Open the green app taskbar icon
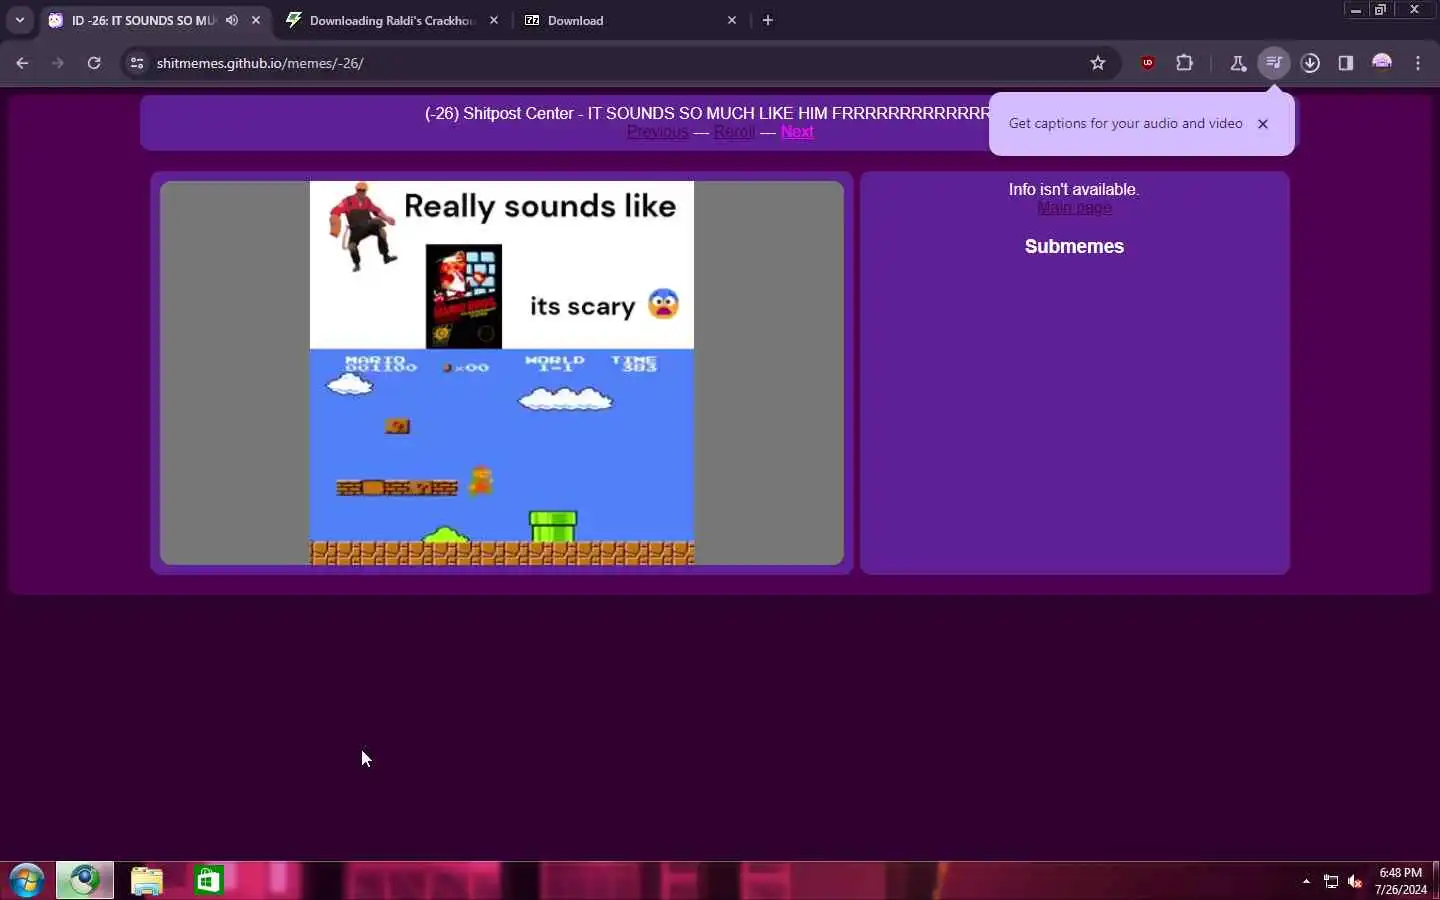The height and width of the screenshot is (900, 1440). coord(208,881)
